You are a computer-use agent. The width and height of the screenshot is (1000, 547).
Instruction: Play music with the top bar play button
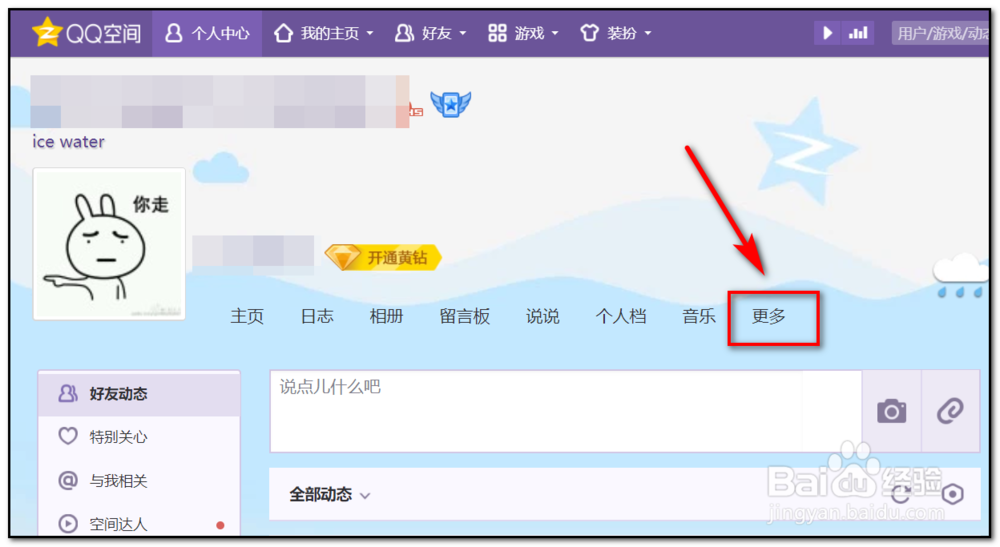(x=827, y=33)
